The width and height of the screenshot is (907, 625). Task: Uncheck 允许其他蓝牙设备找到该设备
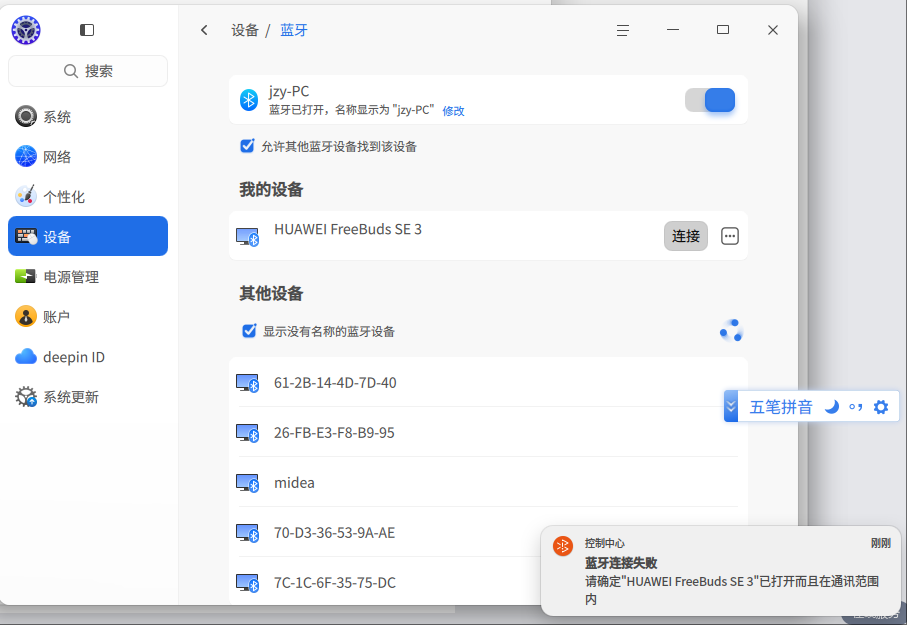click(x=247, y=146)
